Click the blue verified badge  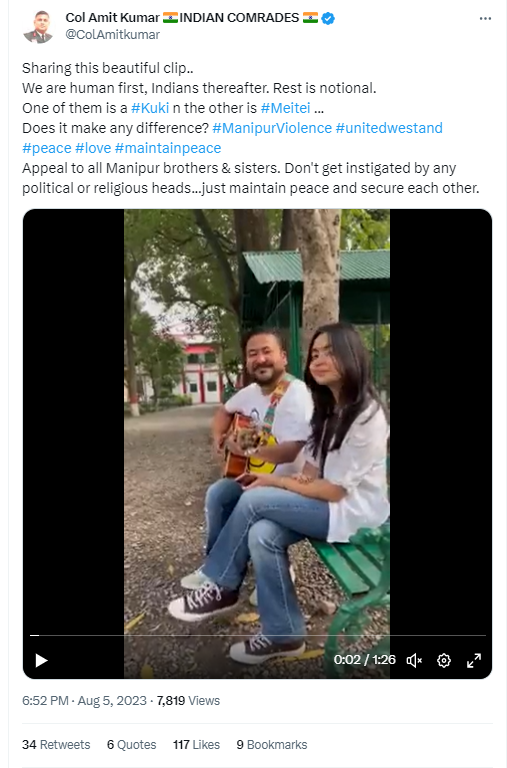pyautogui.click(x=329, y=19)
